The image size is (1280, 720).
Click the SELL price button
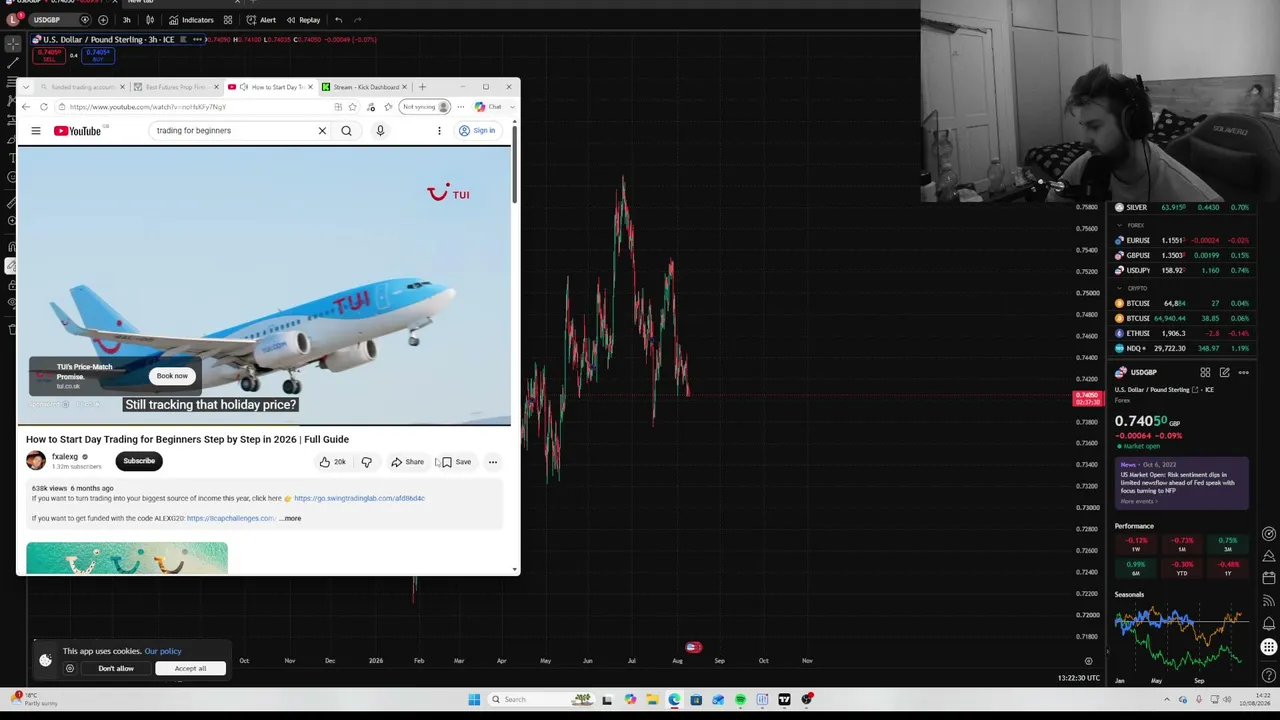pos(49,55)
